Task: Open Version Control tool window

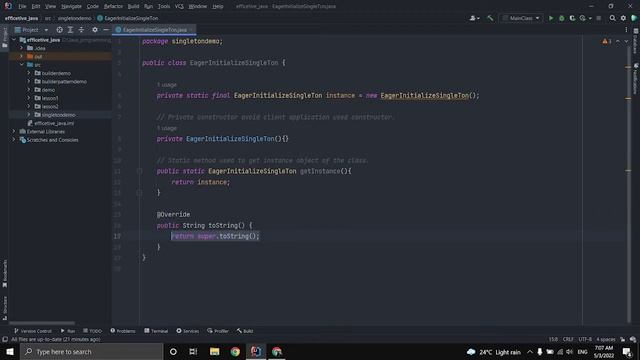Action: point(33,331)
